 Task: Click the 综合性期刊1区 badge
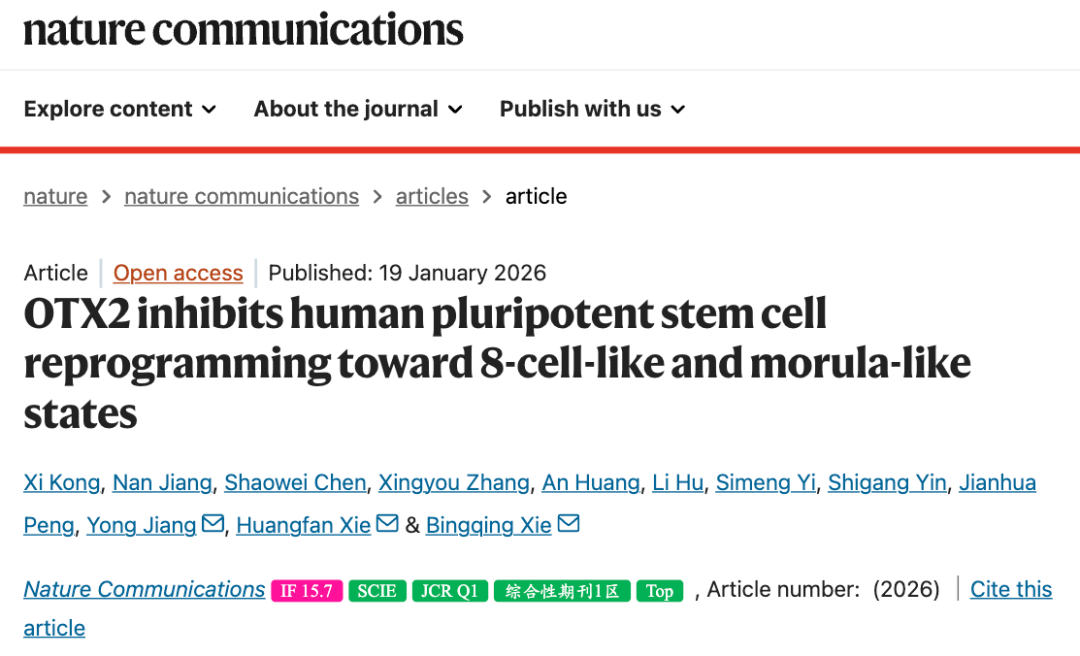tap(562, 591)
